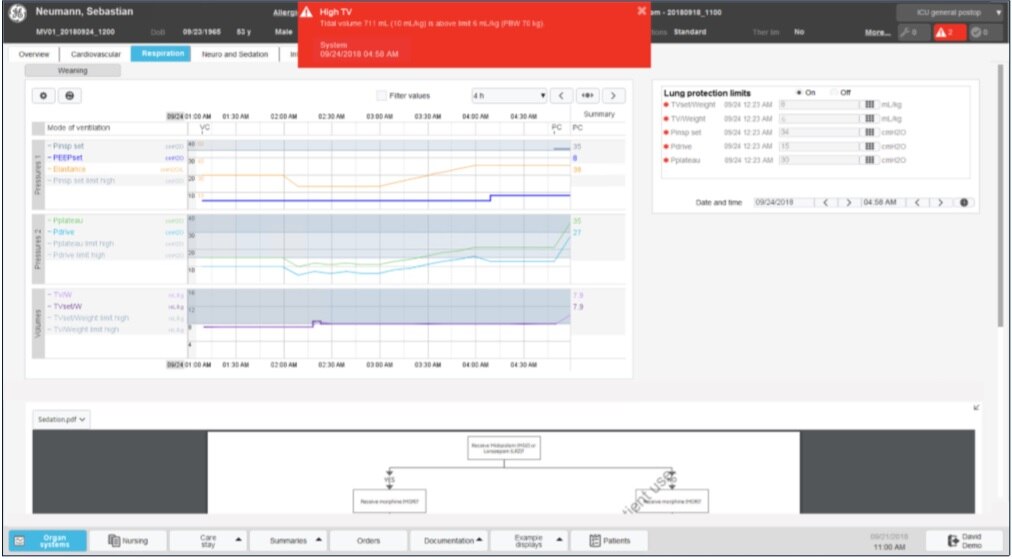Expand the Sedation.pdf document dropdown

coord(61,420)
